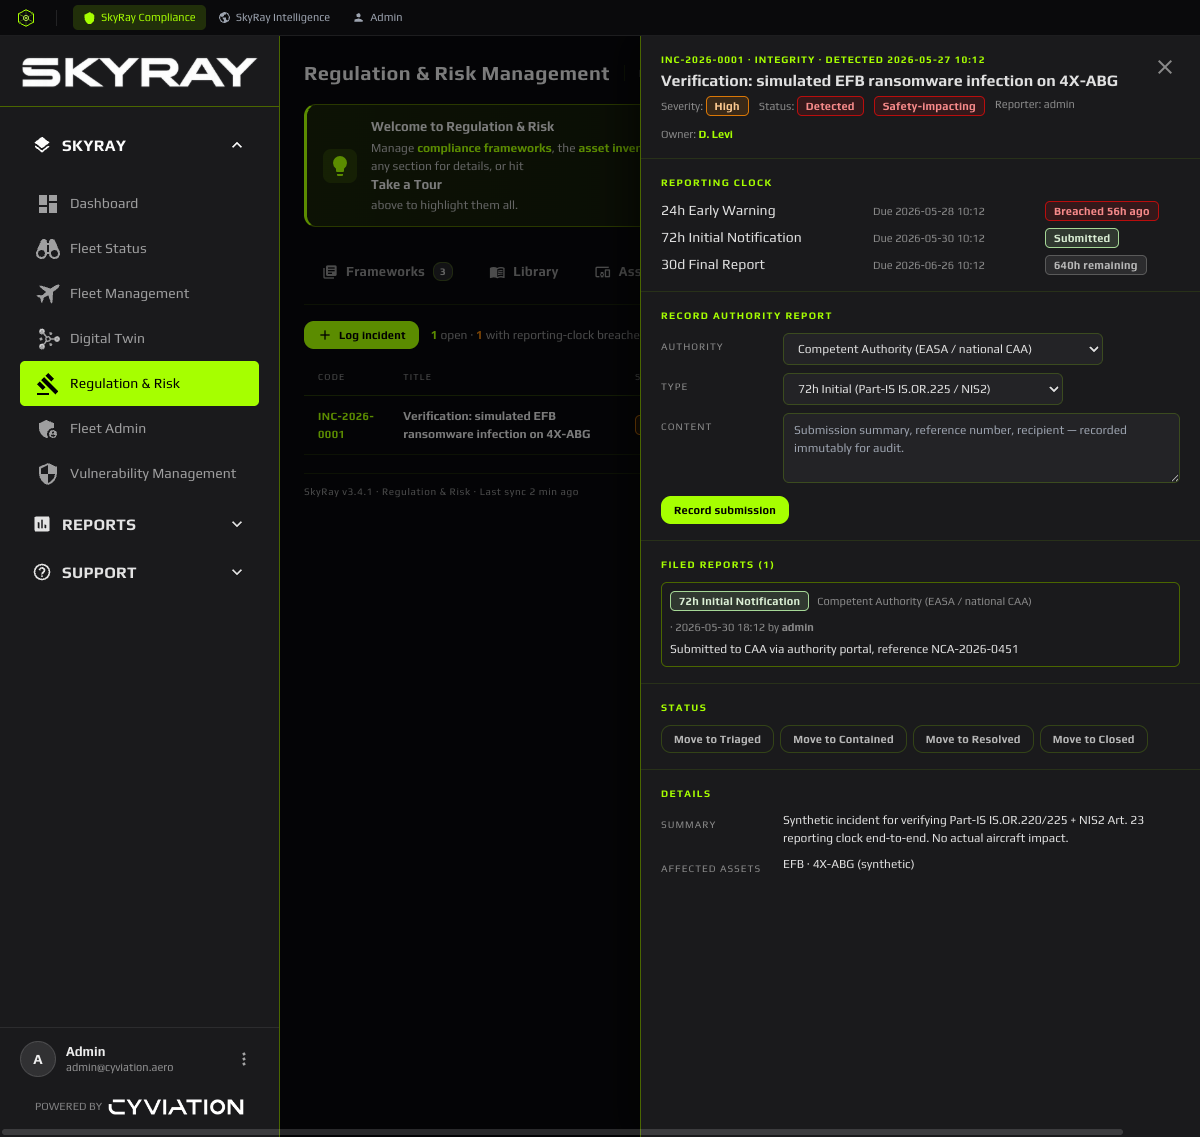Open the Frameworks tab
This screenshot has width=1200, height=1137.
coord(387,271)
